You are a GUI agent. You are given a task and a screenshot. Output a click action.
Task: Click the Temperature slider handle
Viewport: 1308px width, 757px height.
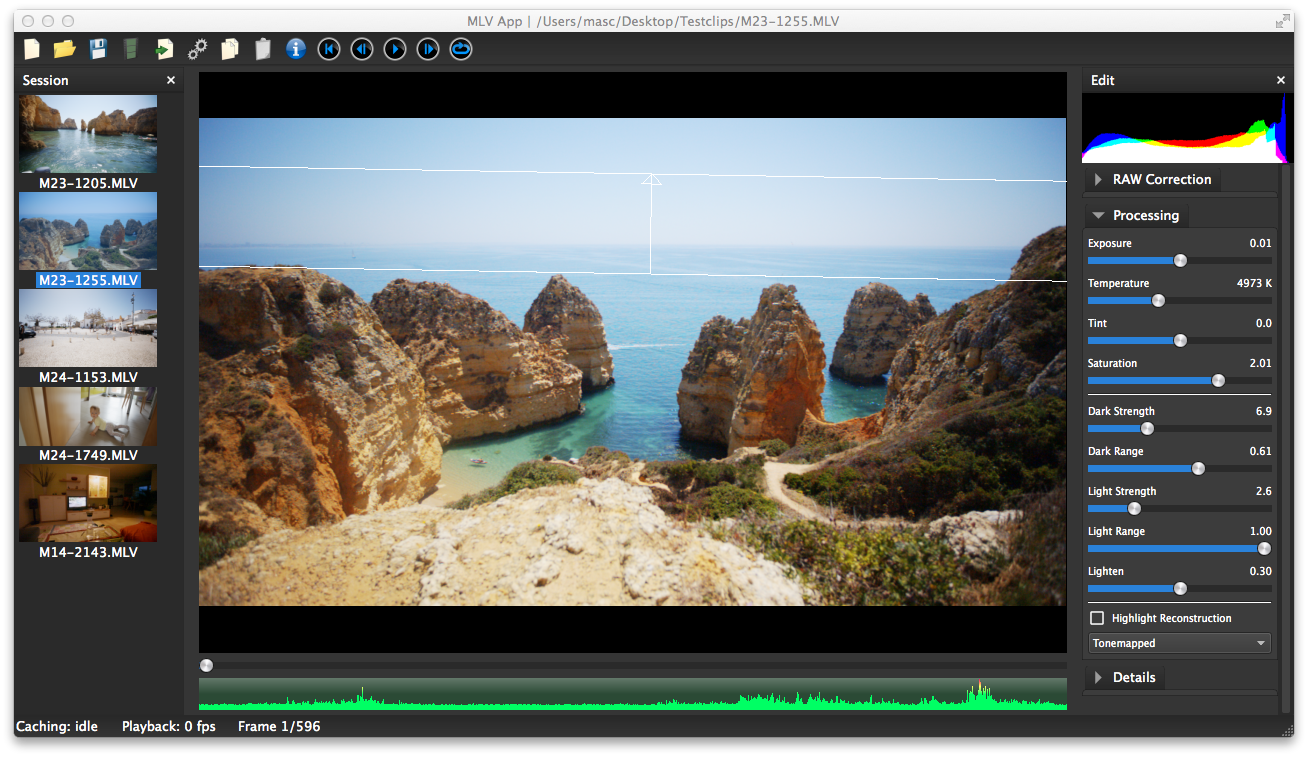click(x=1158, y=300)
